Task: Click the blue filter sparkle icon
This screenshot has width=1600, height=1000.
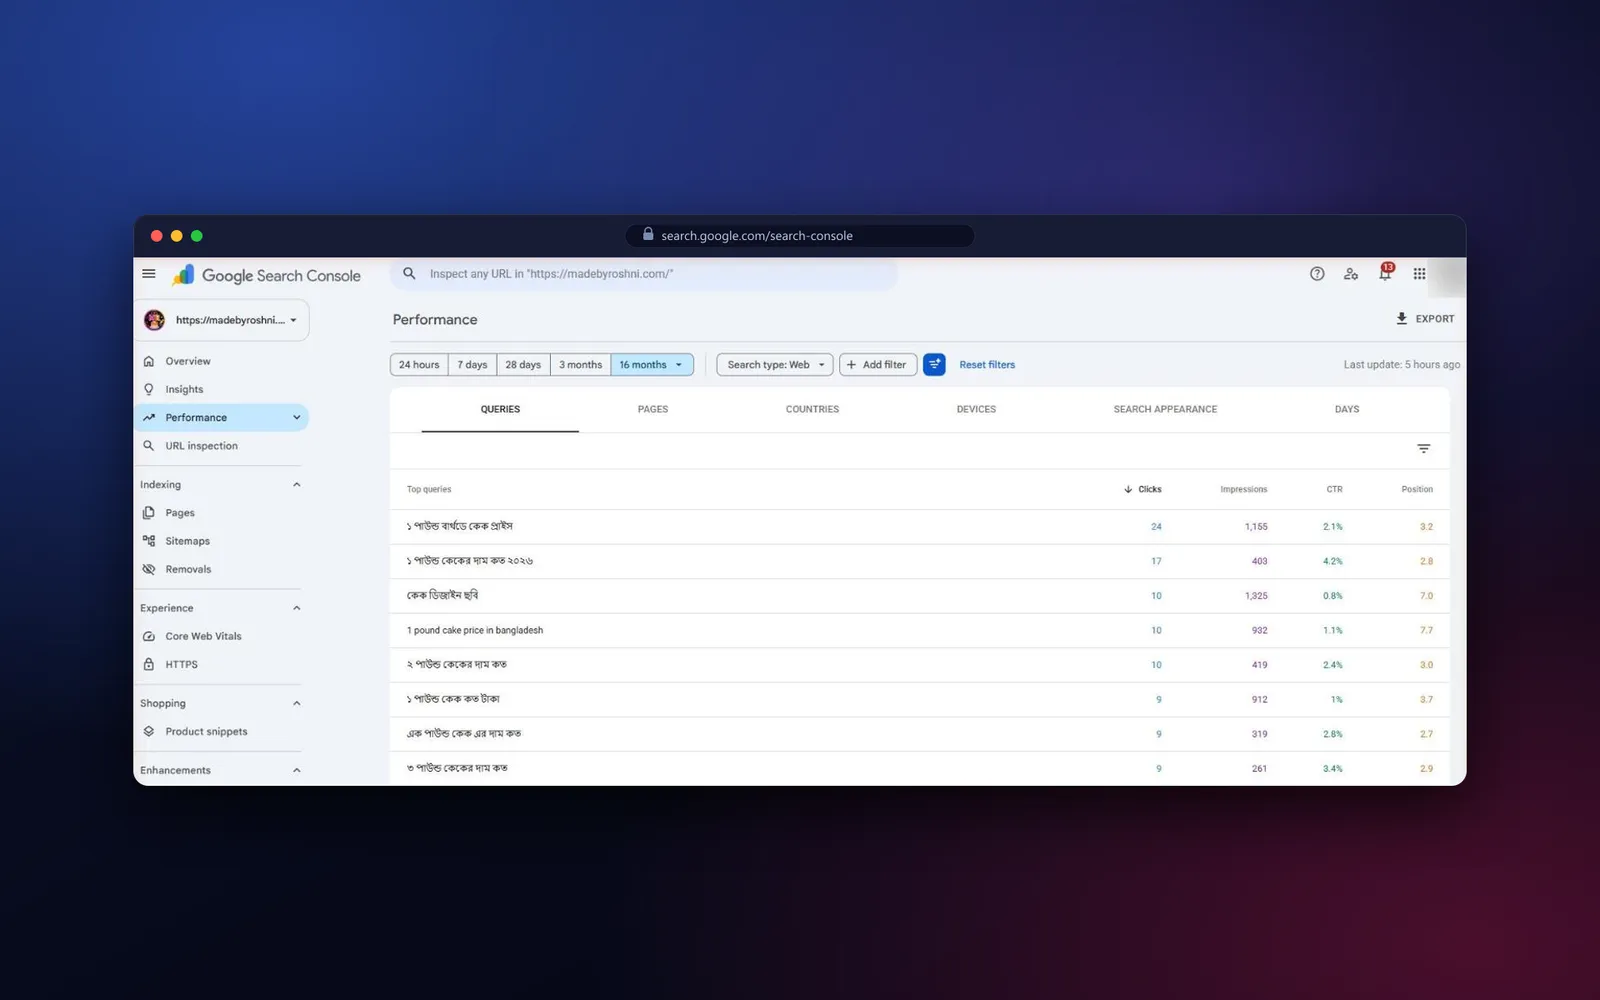Action: [934, 365]
